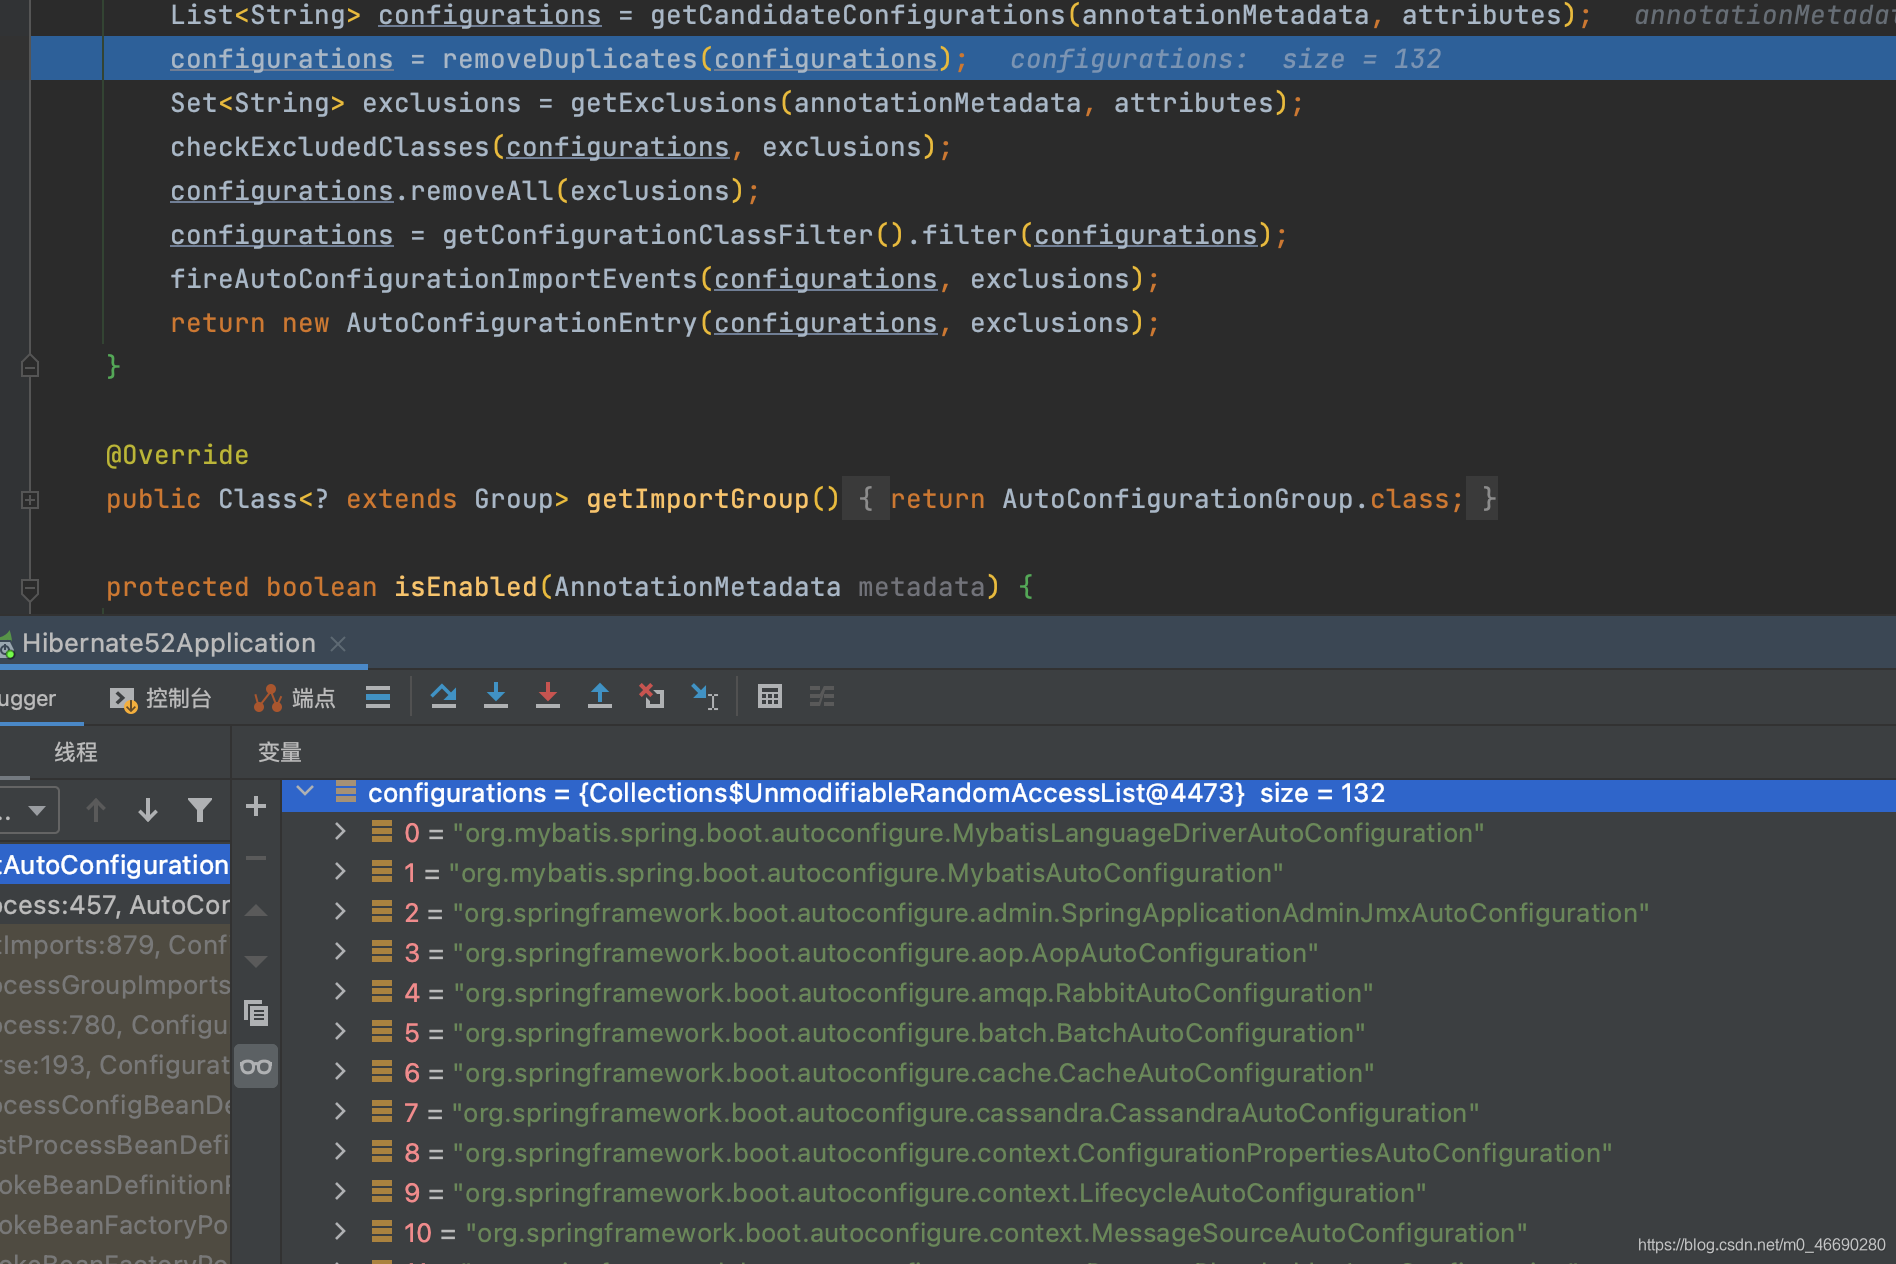This screenshot has height=1264, width=1896.
Task: Open the thread selector dropdown
Action: click(x=28, y=810)
